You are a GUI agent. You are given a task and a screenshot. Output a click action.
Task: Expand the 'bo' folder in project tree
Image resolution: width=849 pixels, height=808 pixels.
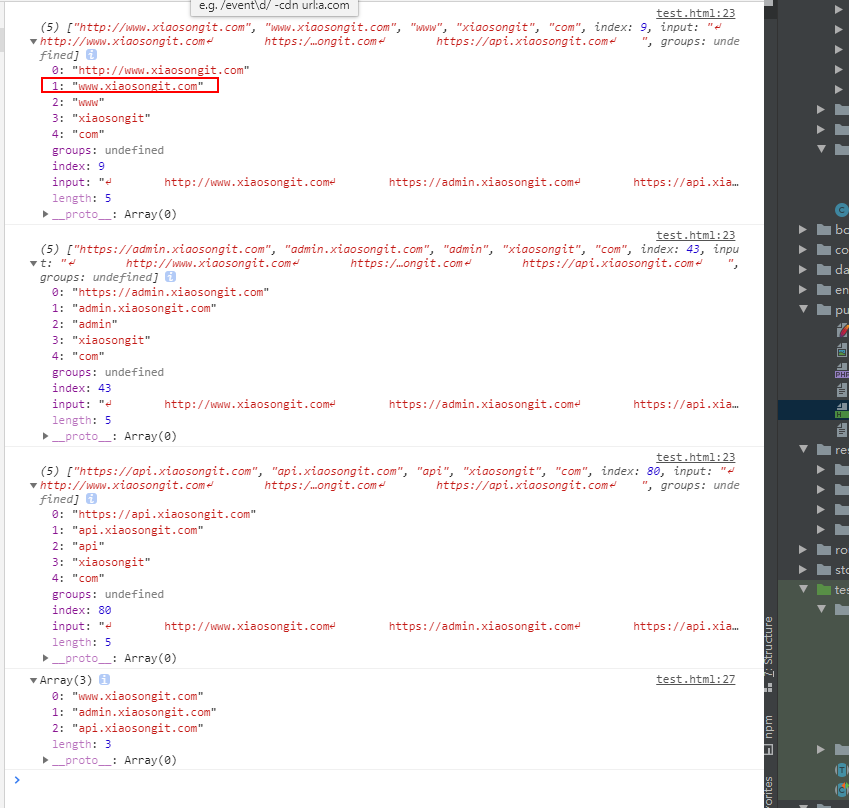click(803, 230)
